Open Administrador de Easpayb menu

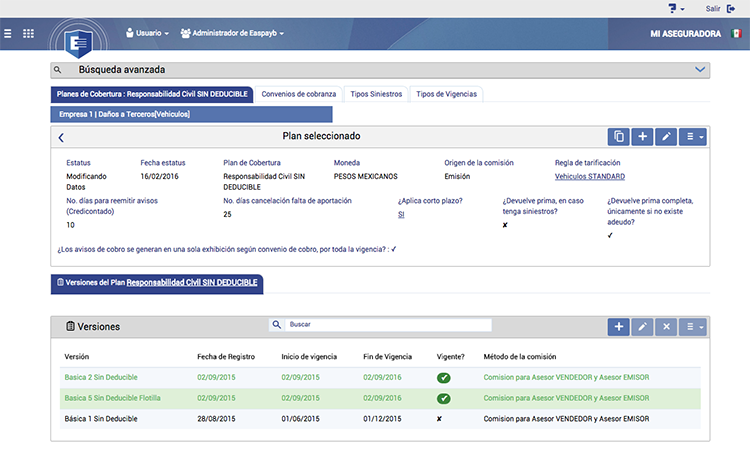[x=232, y=33]
